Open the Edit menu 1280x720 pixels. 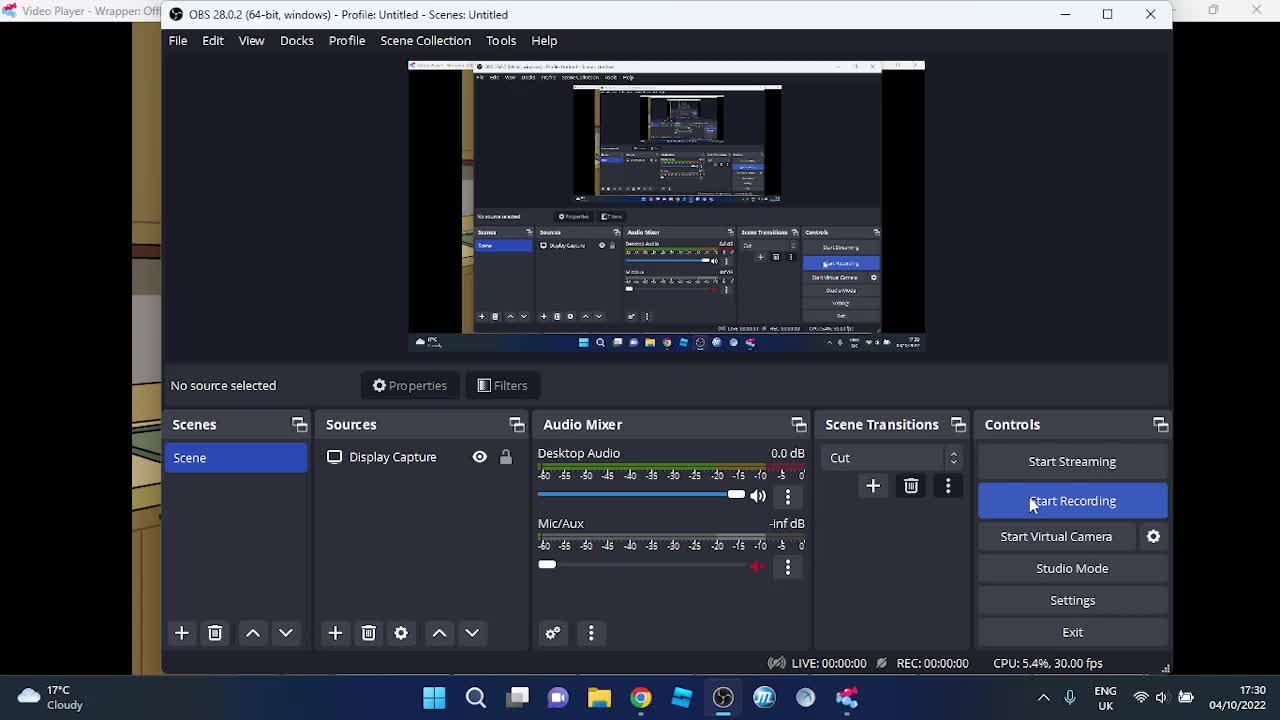213,41
